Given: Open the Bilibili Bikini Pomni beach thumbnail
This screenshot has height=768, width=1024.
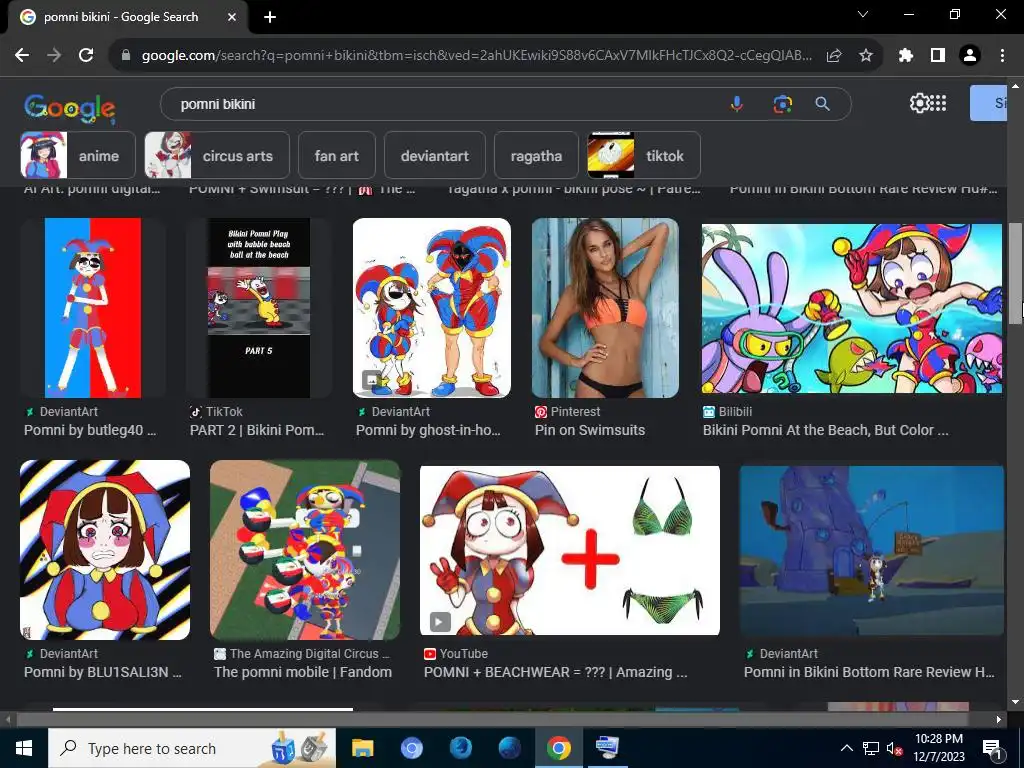Looking at the screenshot, I should click(852, 308).
